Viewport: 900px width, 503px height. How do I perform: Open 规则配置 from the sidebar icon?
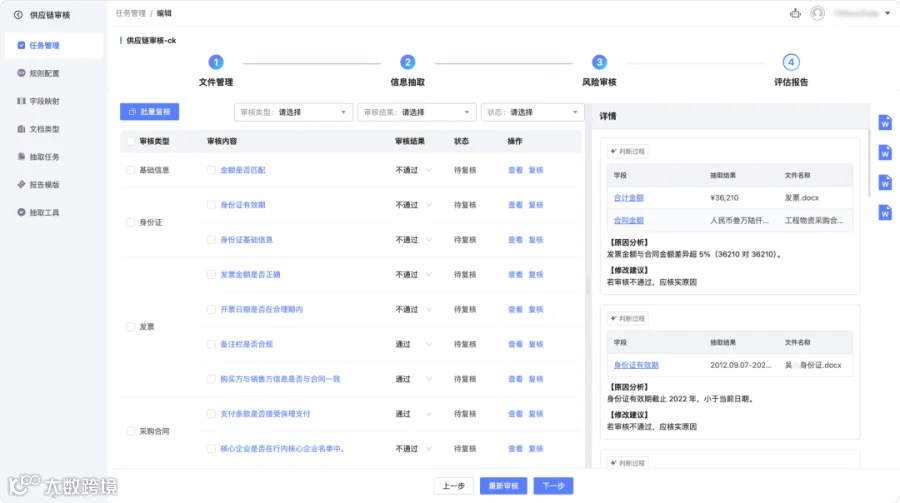coord(21,73)
